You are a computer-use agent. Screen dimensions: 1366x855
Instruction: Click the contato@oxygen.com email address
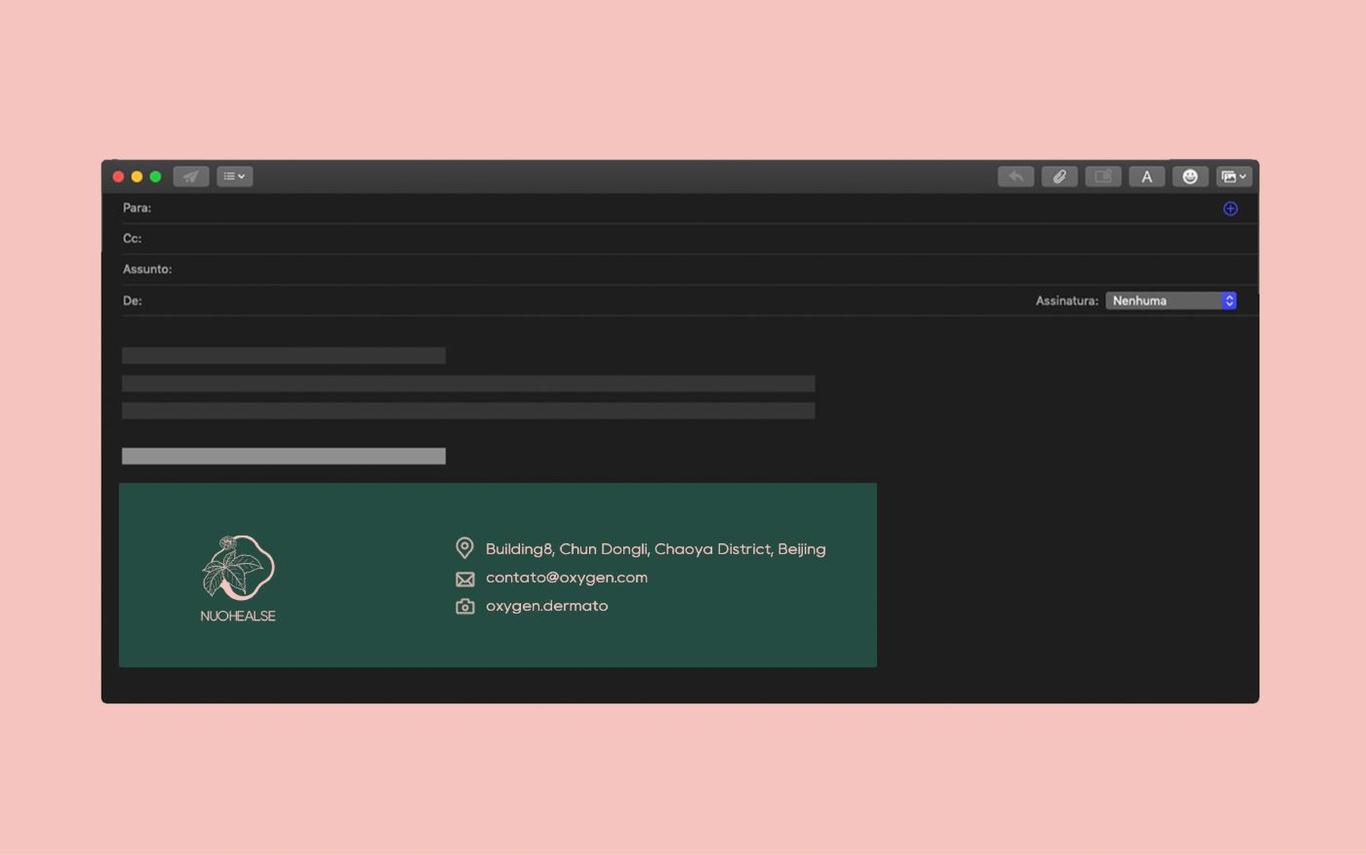click(x=566, y=578)
